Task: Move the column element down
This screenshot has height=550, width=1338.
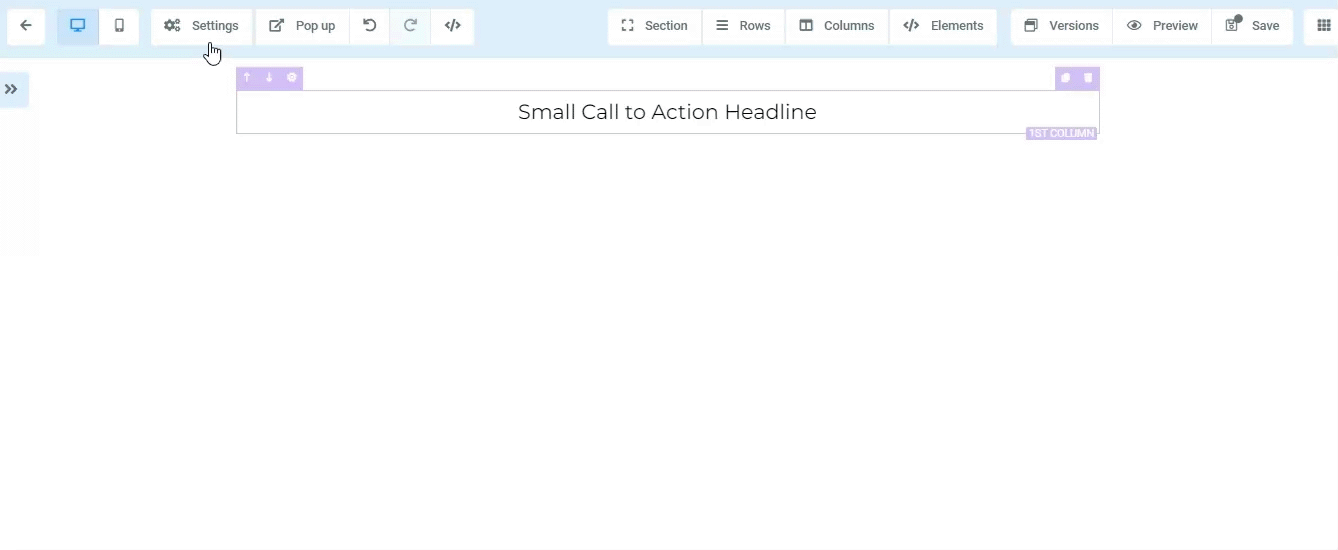Action: [x=269, y=78]
